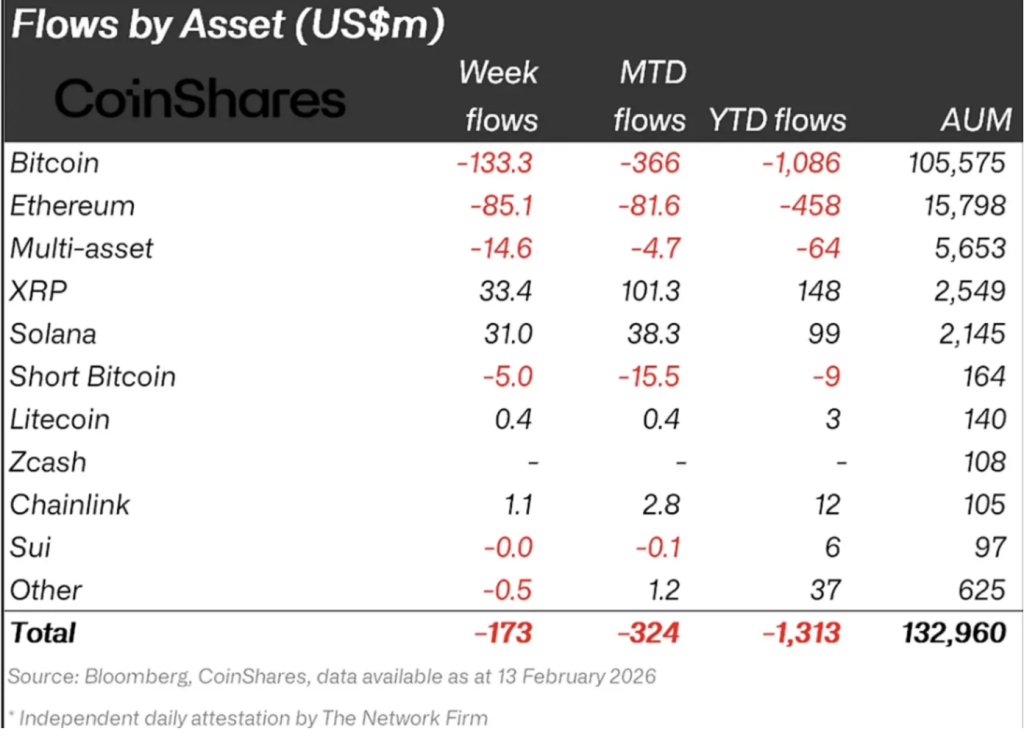Viewport: 1024px width, 737px height.
Task: Select the Multi-asset row label
Action: point(82,248)
